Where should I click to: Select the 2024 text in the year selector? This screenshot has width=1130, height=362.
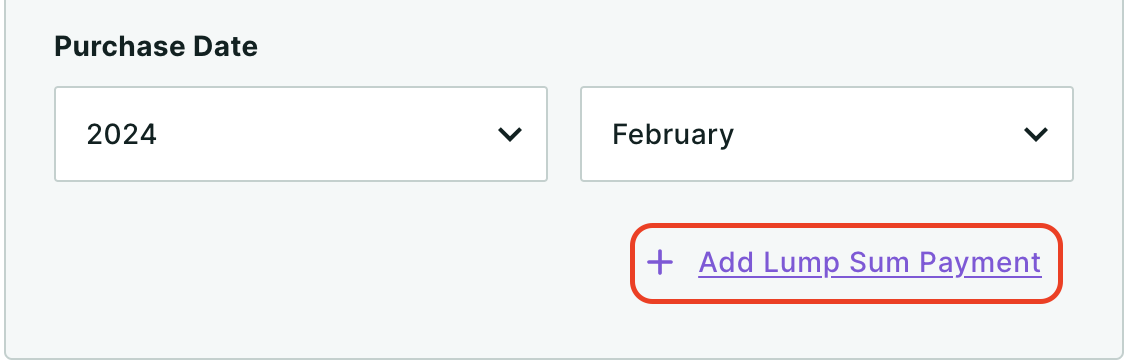click(x=121, y=135)
